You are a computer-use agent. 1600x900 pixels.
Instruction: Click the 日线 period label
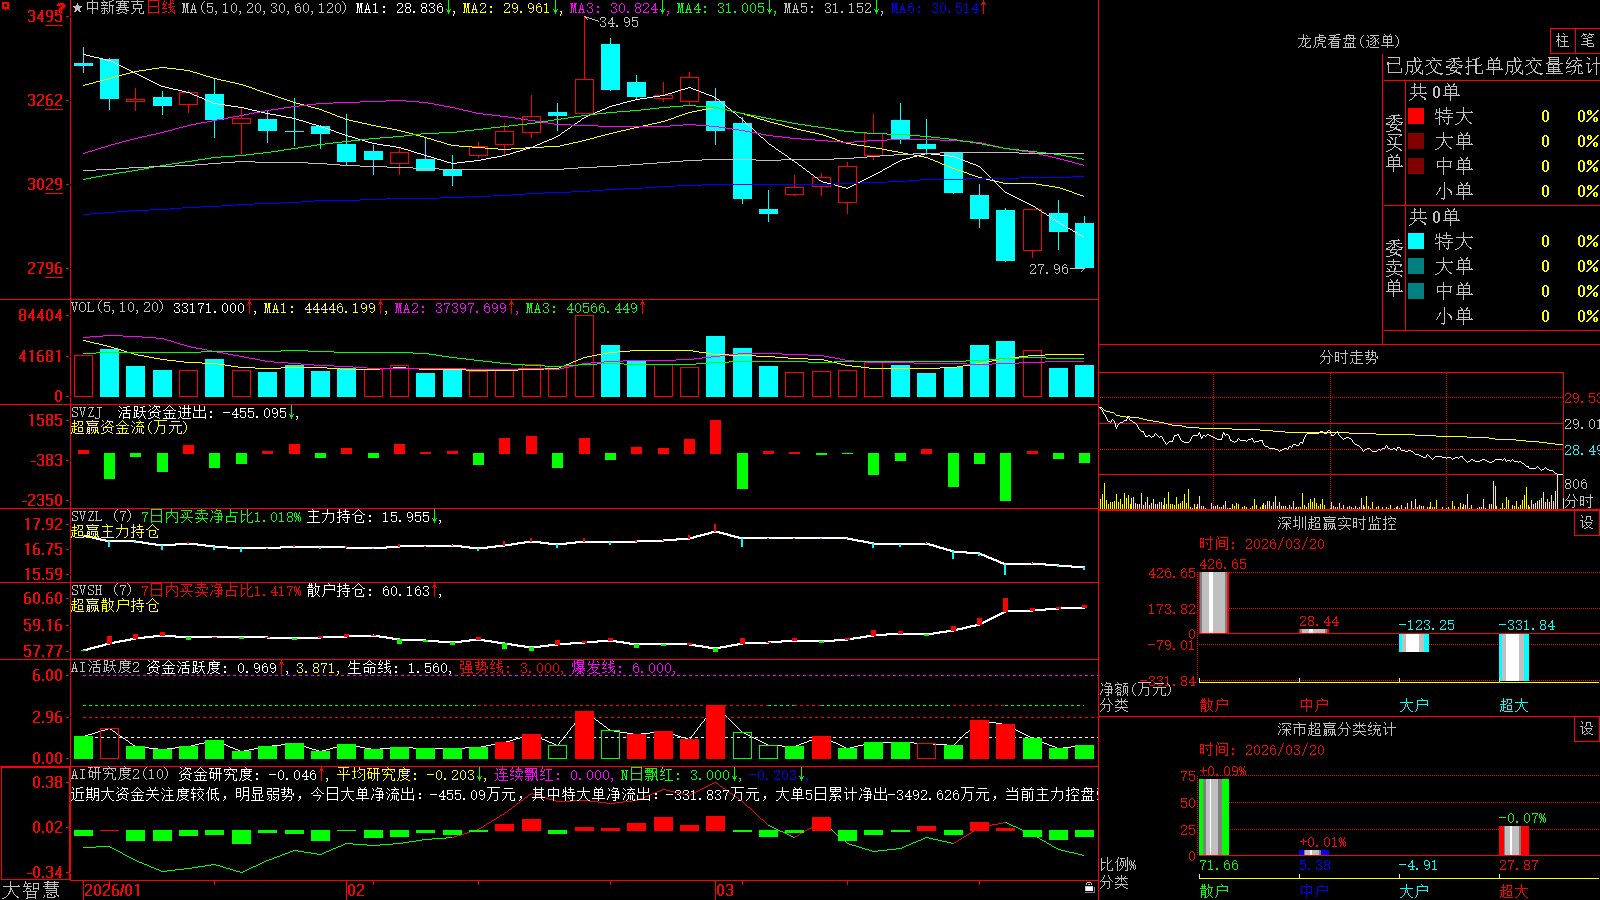tap(161, 8)
